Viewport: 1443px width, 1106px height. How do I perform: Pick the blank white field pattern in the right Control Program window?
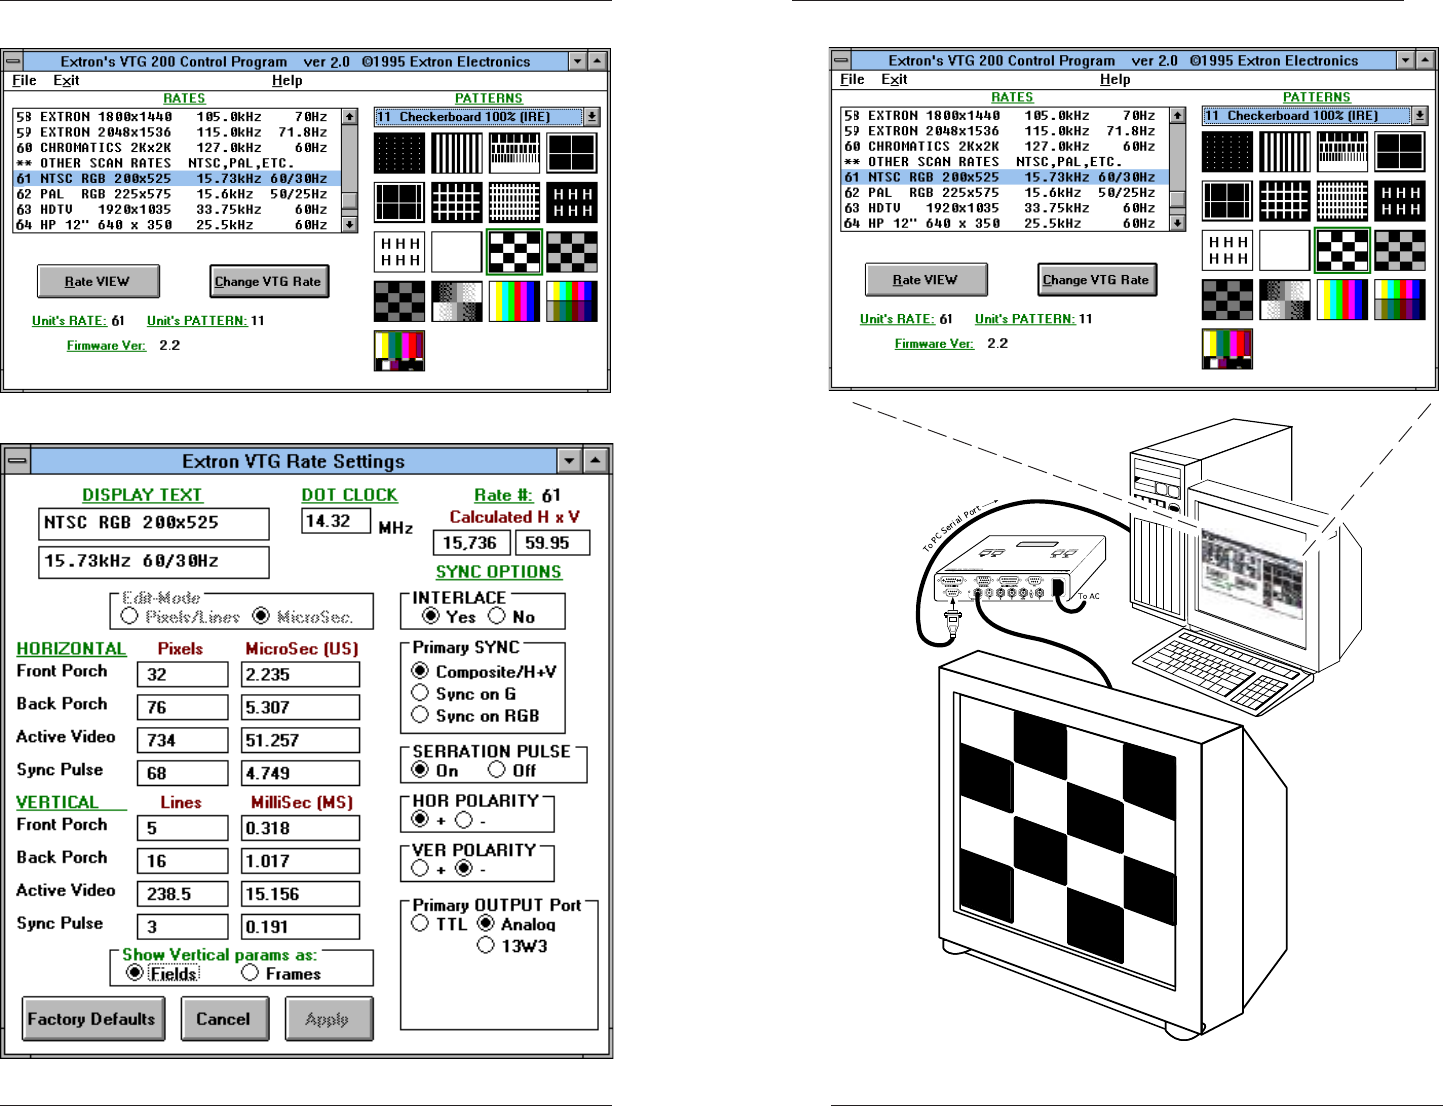[1284, 251]
